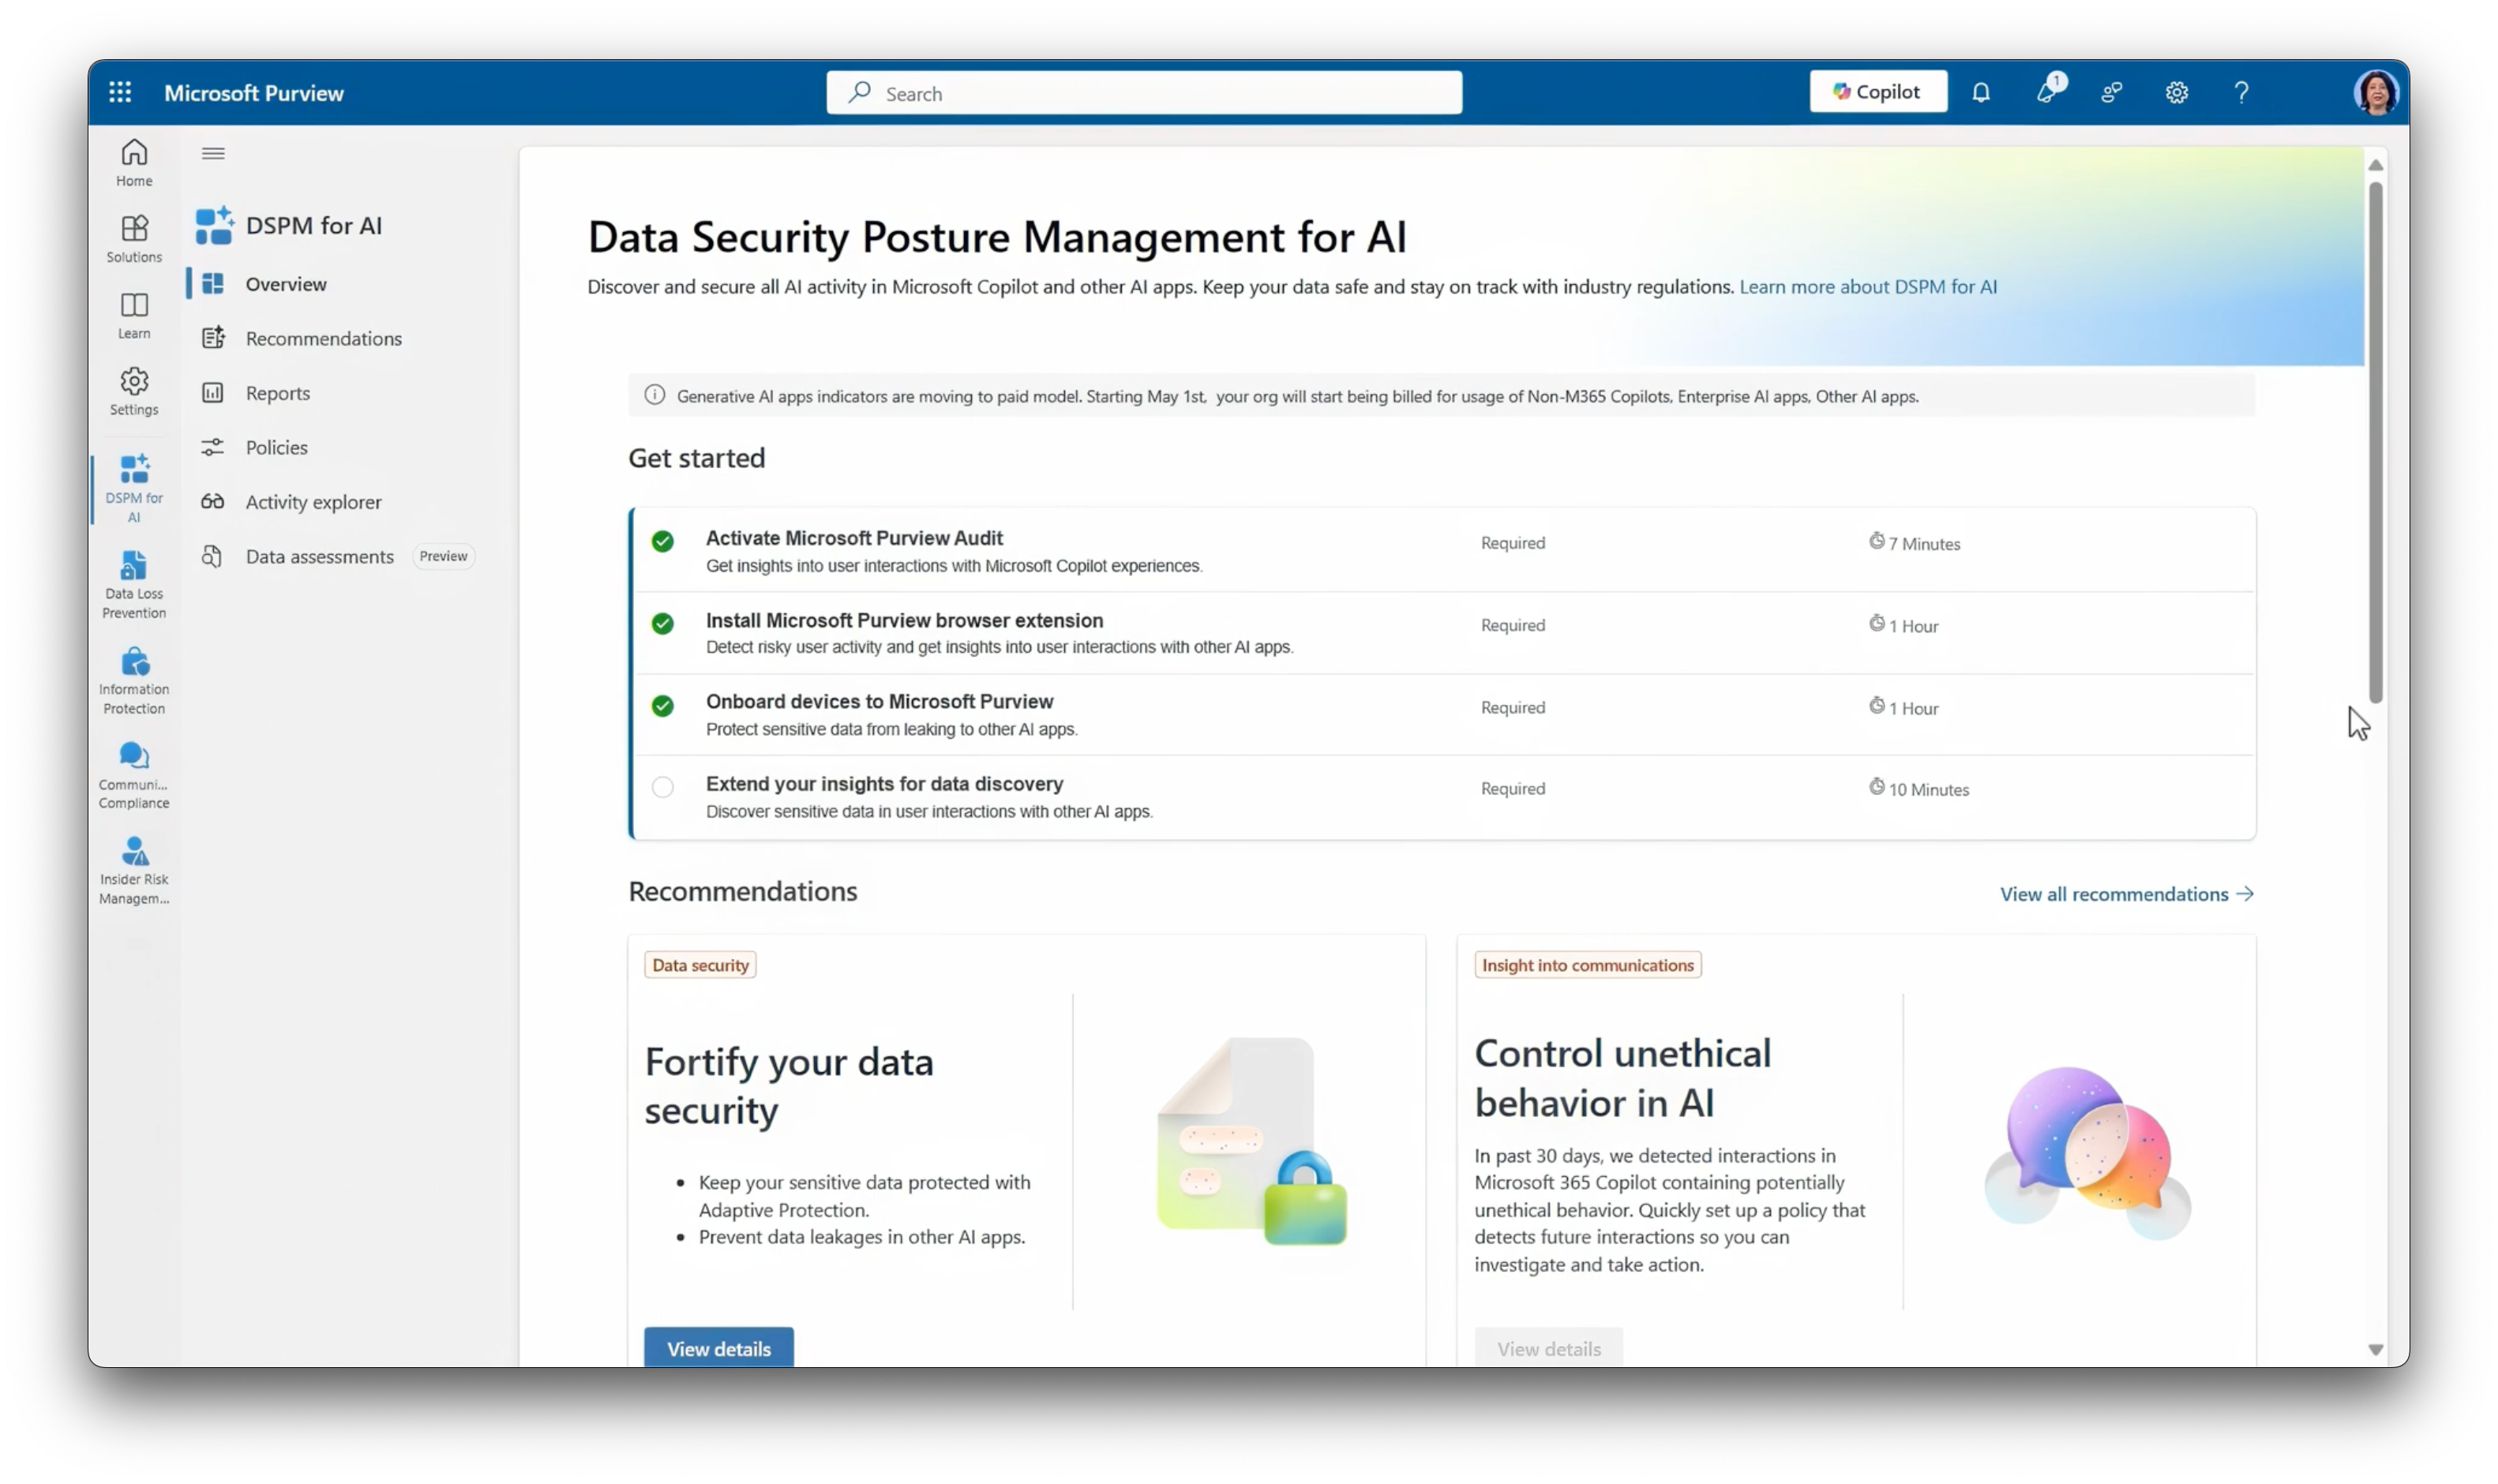2498x1484 pixels.
Task: Click in the Search box
Action: pyautogui.click(x=1144, y=93)
